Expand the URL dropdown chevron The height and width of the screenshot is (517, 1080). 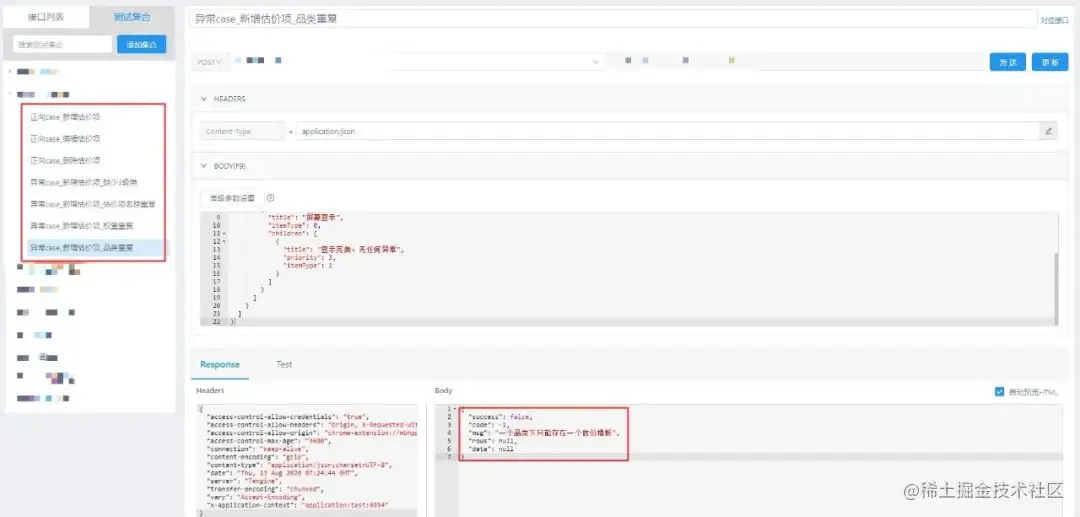tap(596, 62)
